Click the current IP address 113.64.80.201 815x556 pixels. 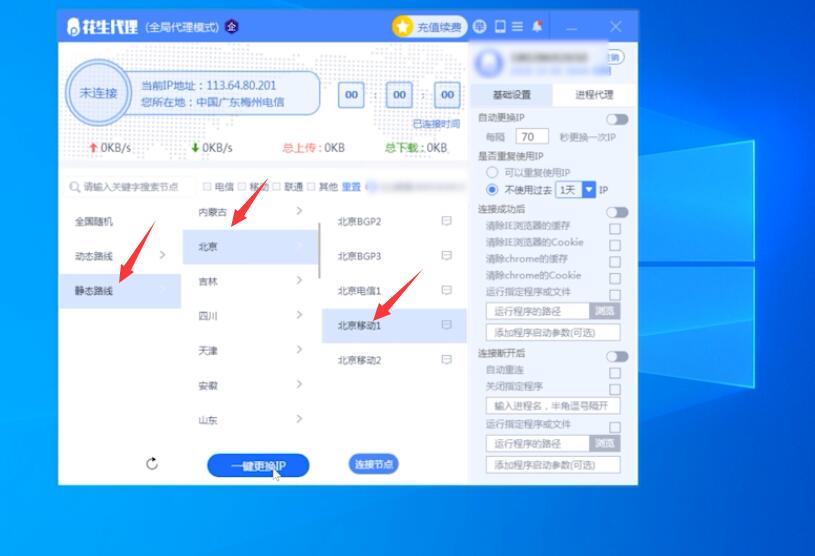tap(241, 85)
